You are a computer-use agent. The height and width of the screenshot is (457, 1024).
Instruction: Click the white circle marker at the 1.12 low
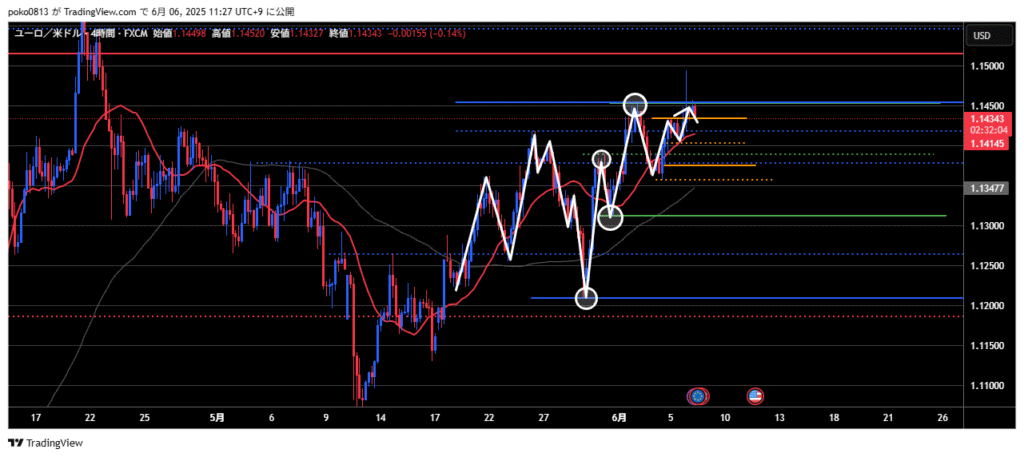pyautogui.click(x=586, y=298)
